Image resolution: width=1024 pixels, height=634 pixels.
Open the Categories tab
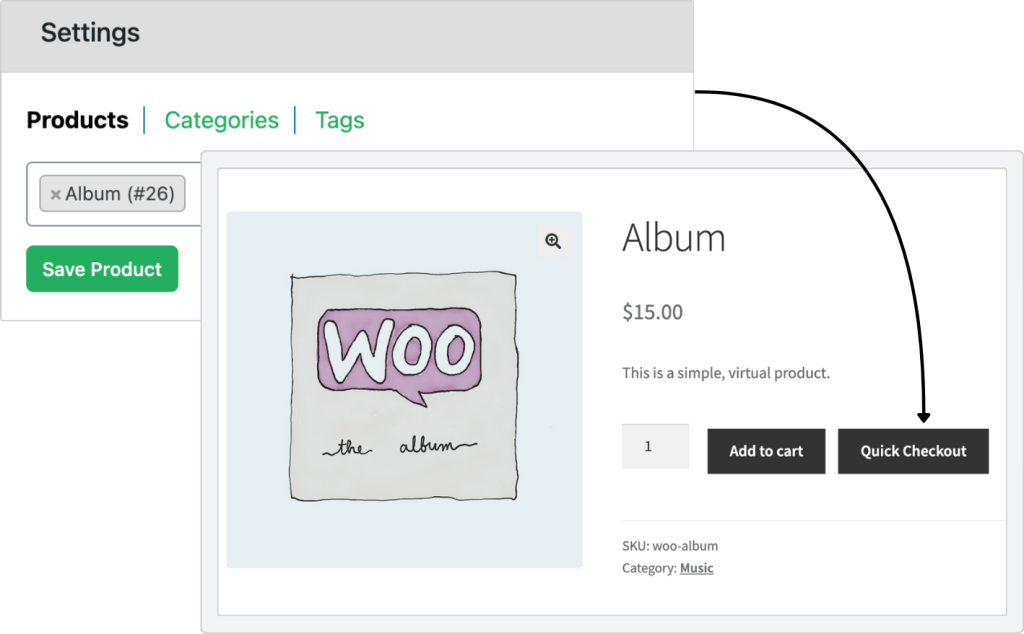pyautogui.click(x=221, y=120)
